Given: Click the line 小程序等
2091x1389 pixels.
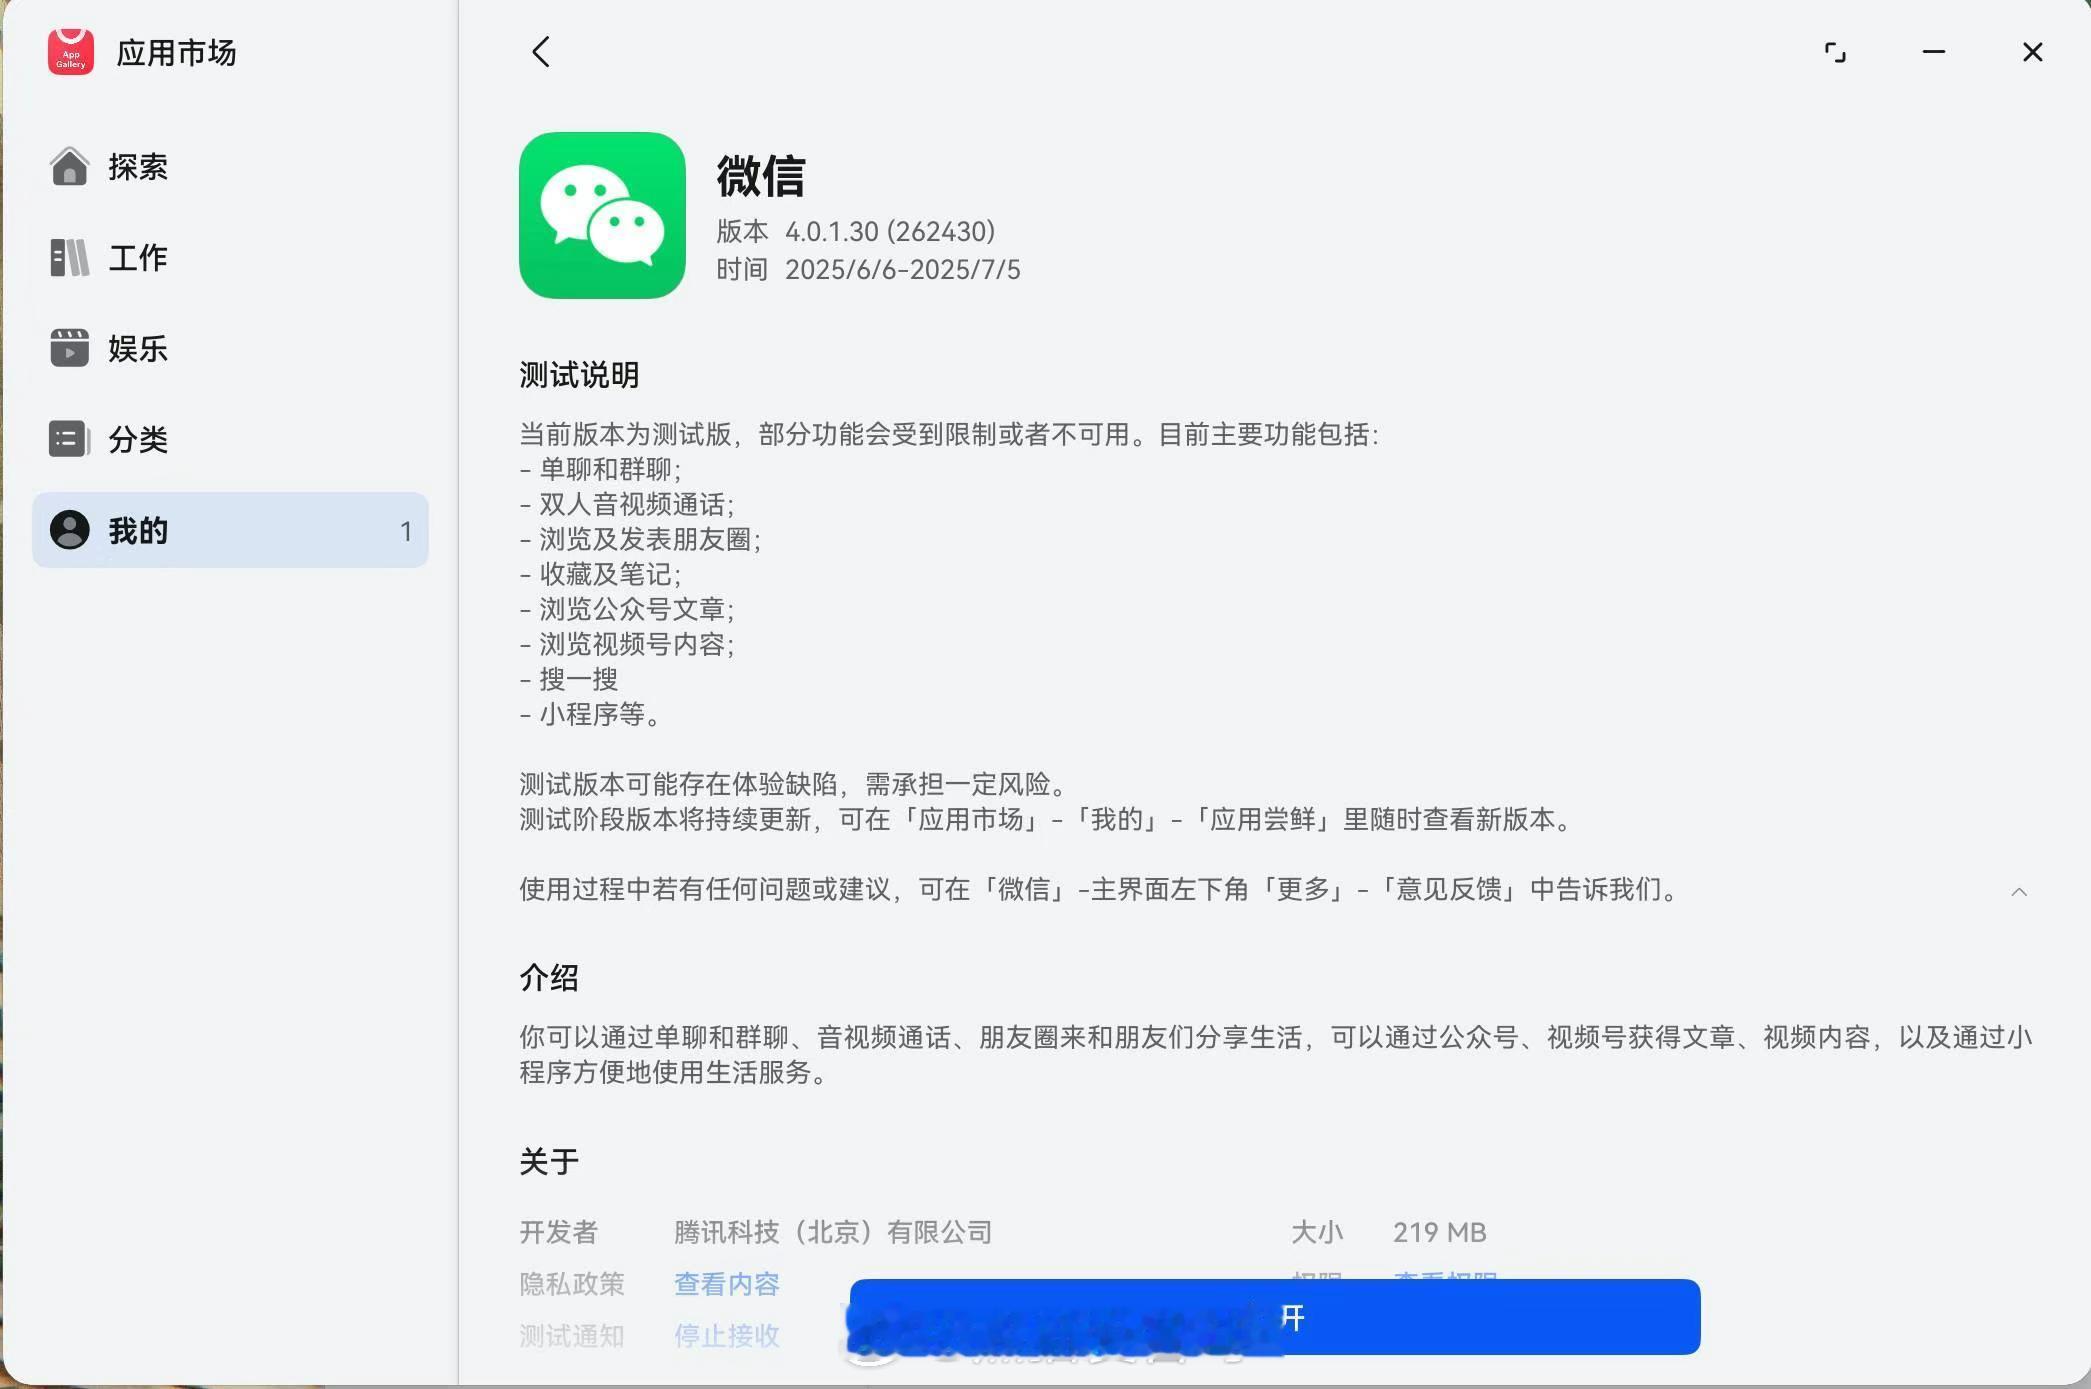Looking at the screenshot, I should tap(590, 714).
